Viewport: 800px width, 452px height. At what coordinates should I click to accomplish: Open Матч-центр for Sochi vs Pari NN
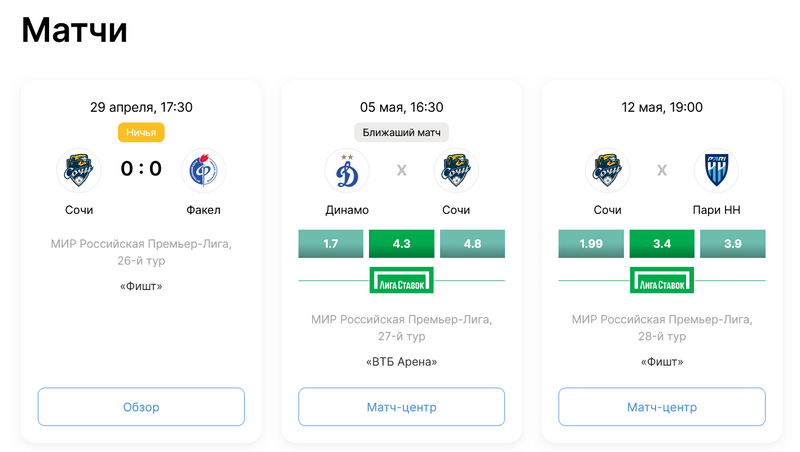pyautogui.click(x=661, y=407)
